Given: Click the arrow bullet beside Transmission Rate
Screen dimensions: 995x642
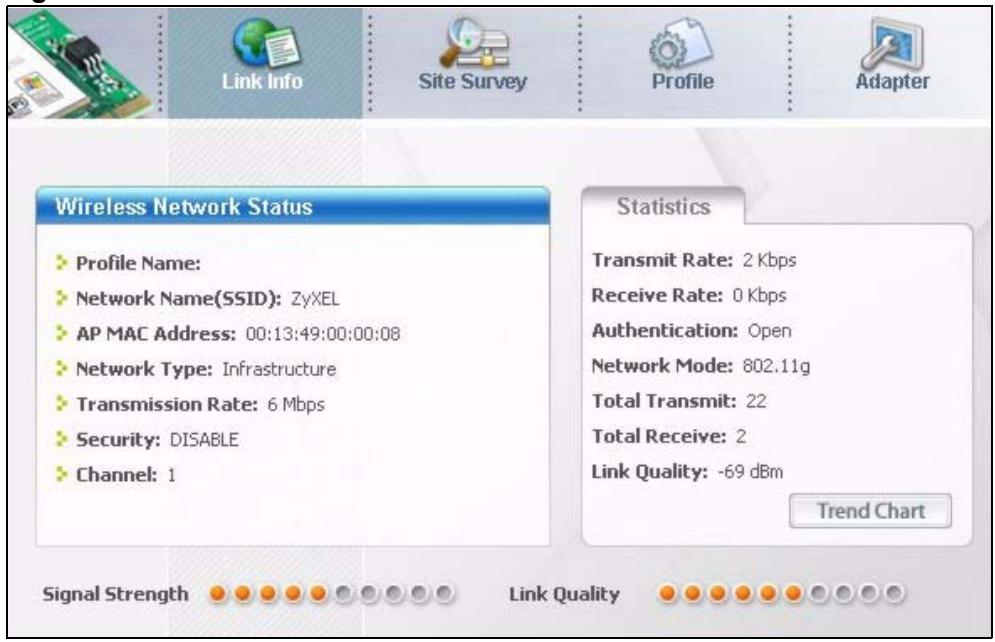Looking at the screenshot, I should pos(62,403).
